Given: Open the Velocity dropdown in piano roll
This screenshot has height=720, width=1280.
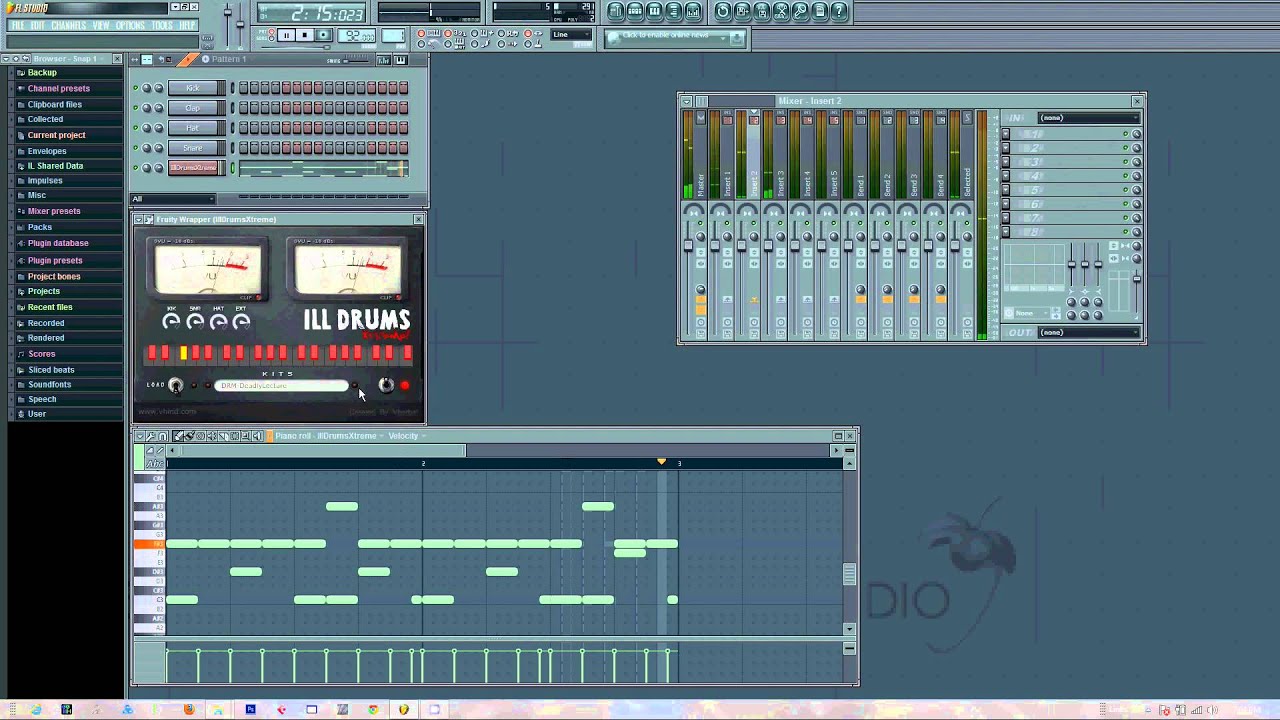Looking at the screenshot, I should (x=406, y=436).
